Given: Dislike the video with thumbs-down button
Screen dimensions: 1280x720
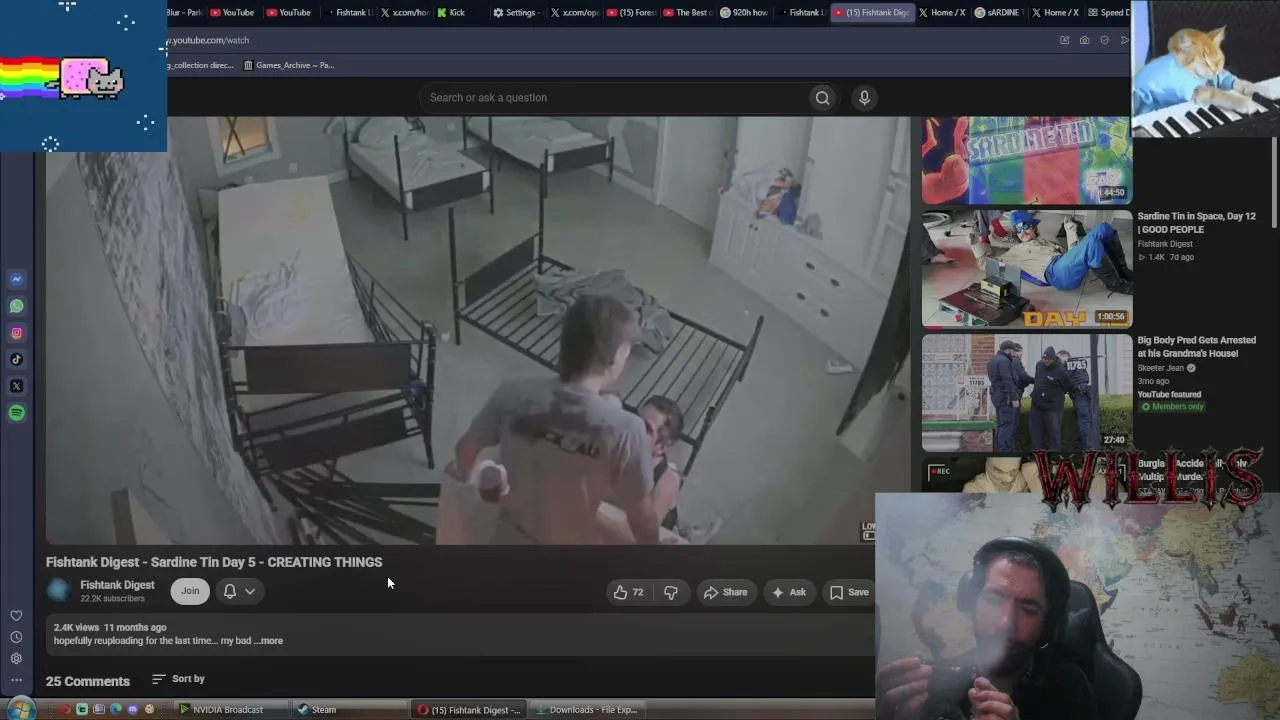Looking at the screenshot, I should coord(671,592).
